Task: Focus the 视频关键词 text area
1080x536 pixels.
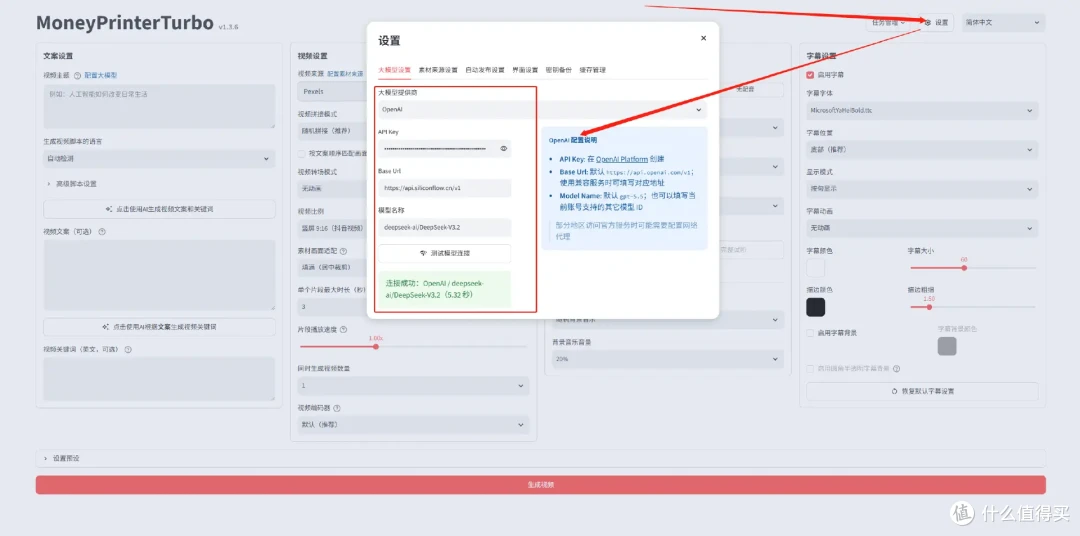Action: tap(159, 379)
